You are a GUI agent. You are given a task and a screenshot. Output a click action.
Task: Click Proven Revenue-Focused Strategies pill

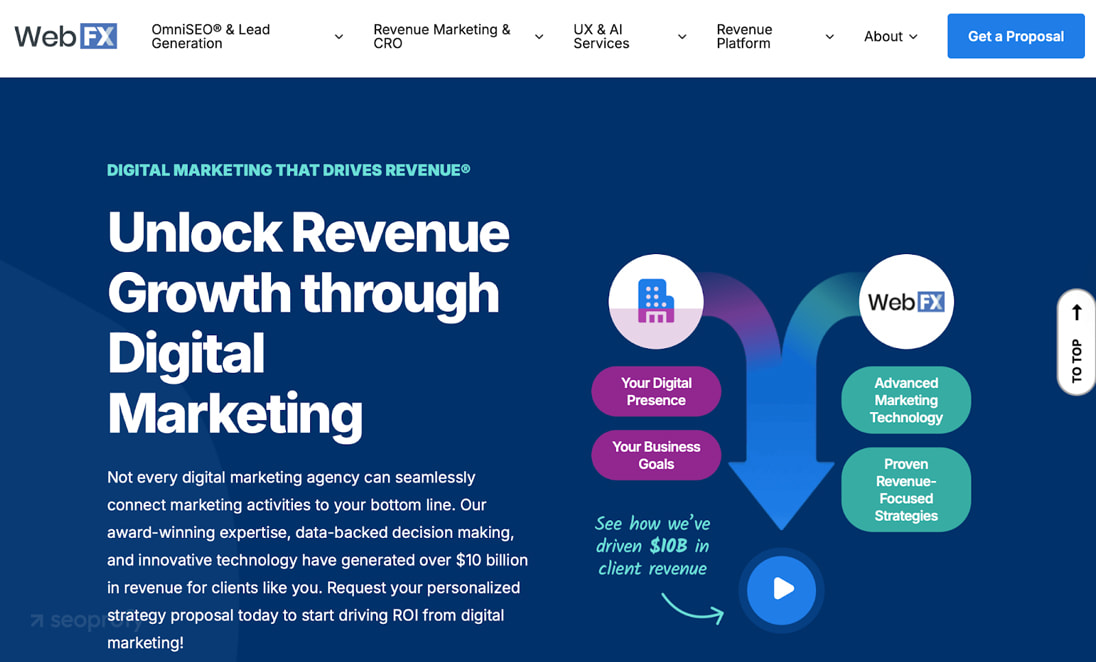[906, 490]
